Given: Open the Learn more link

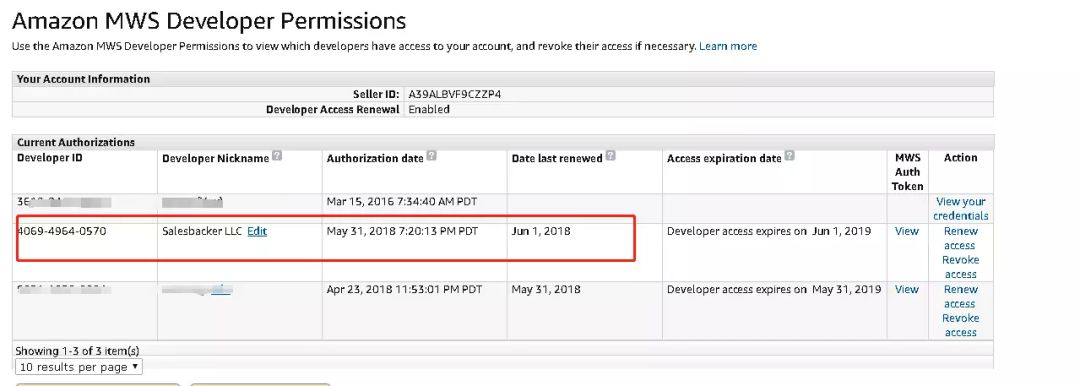Looking at the screenshot, I should 728,46.
